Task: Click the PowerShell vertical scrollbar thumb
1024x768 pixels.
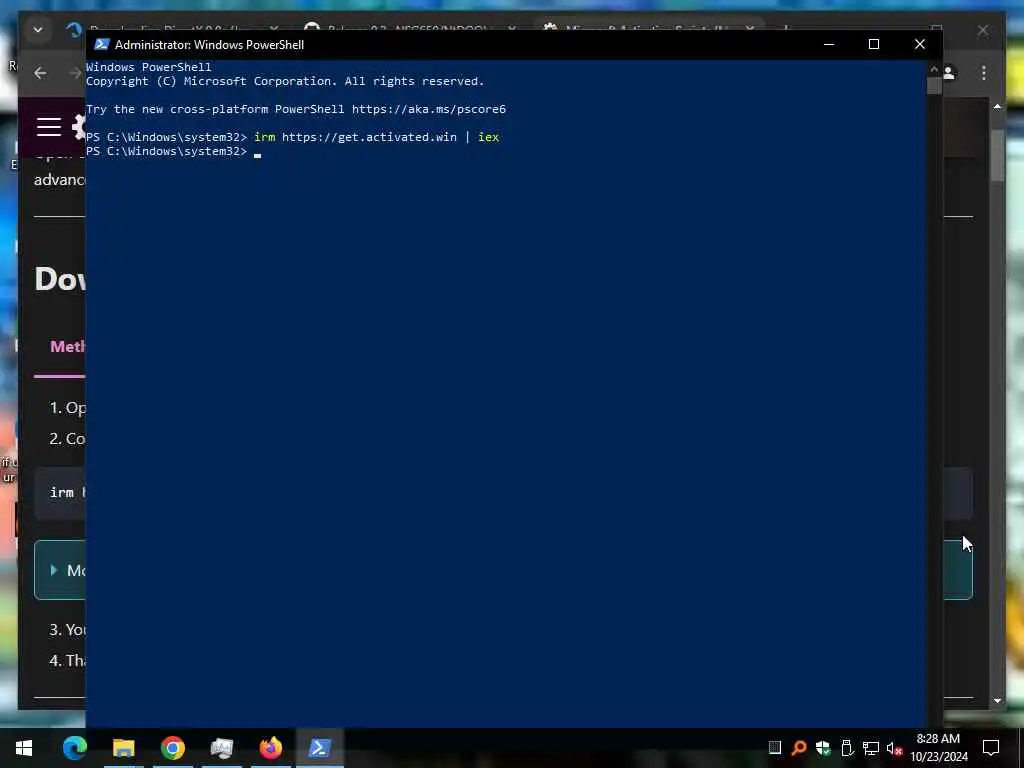Action: pyautogui.click(x=934, y=86)
